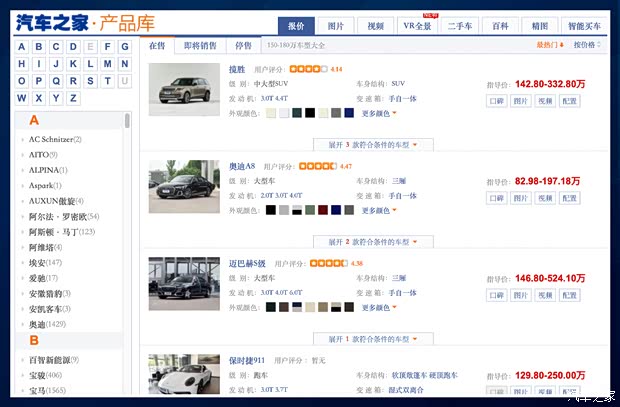
Task: Jump to brands starting with letter S
Action: click(91, 81)
